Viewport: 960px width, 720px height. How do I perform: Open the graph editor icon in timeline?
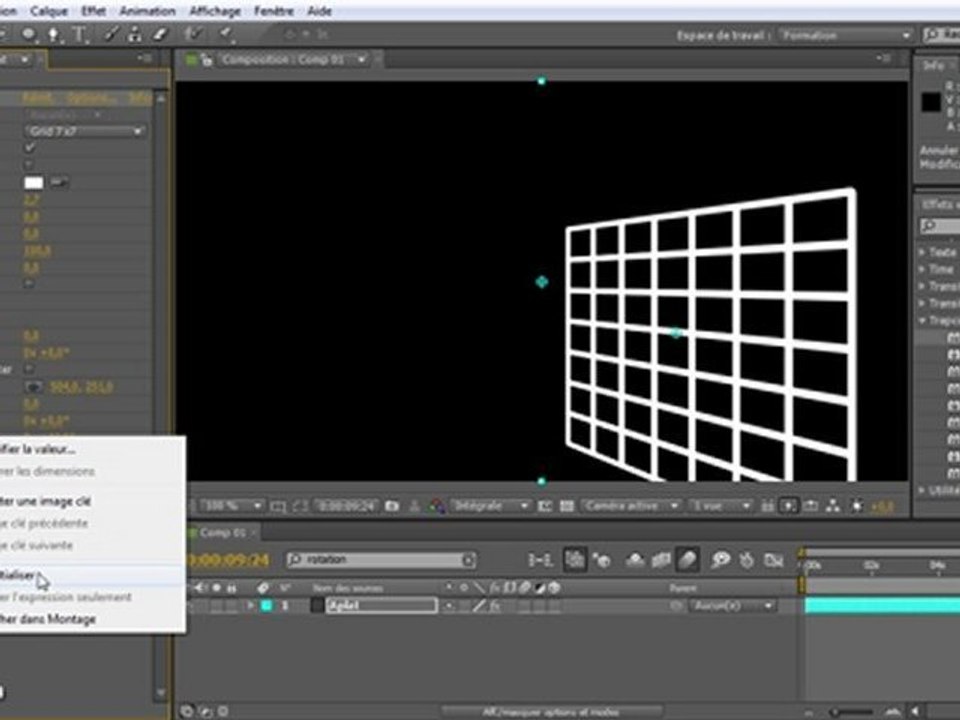pos(774,560)
